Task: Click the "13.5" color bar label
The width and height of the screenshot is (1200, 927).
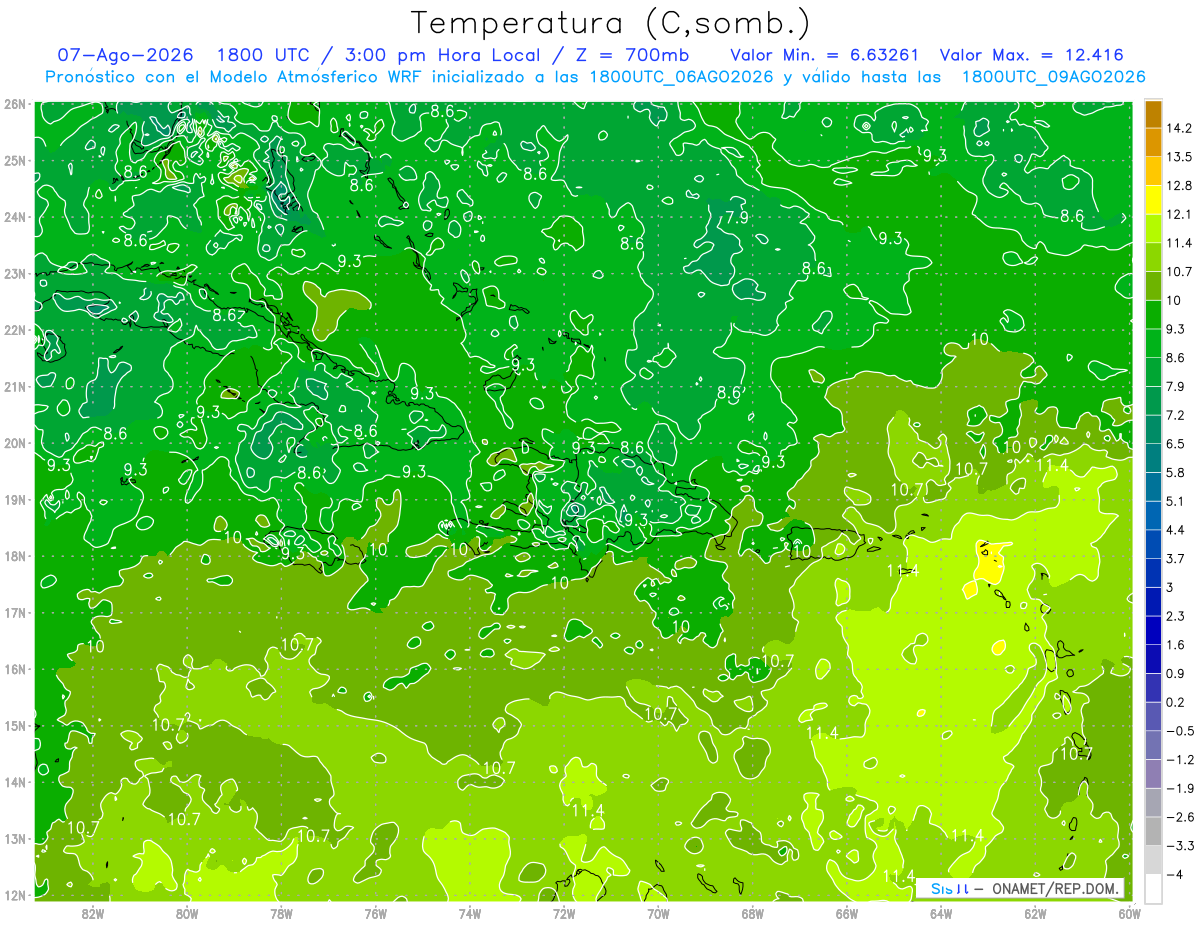Action: pos(1178,157)
